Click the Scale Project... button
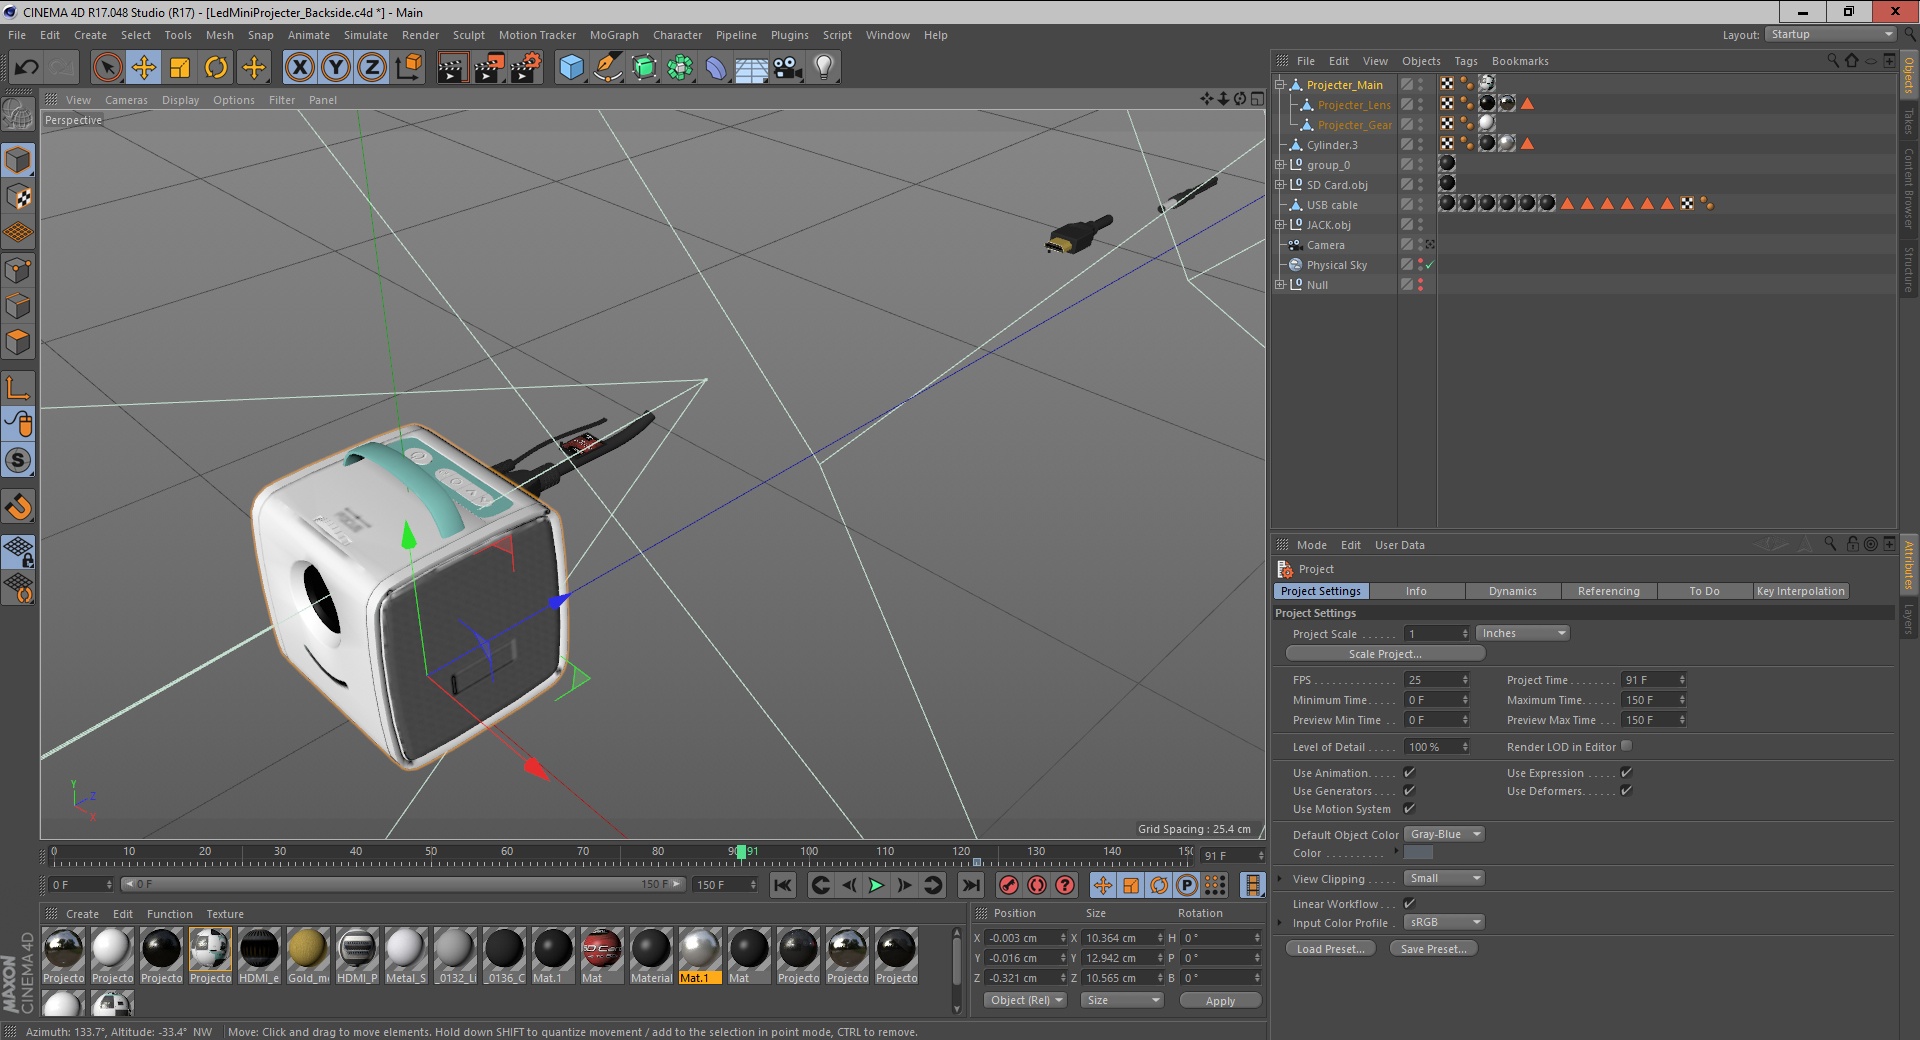 [x=1384, y=654]
